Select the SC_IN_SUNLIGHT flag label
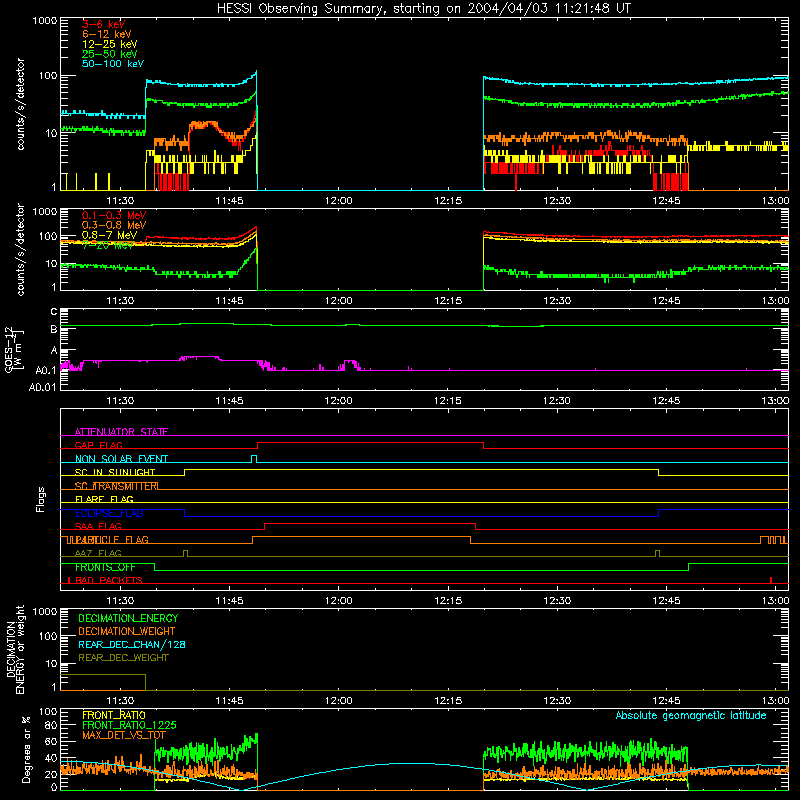This screenshot has height=800, width=800. 115,472
